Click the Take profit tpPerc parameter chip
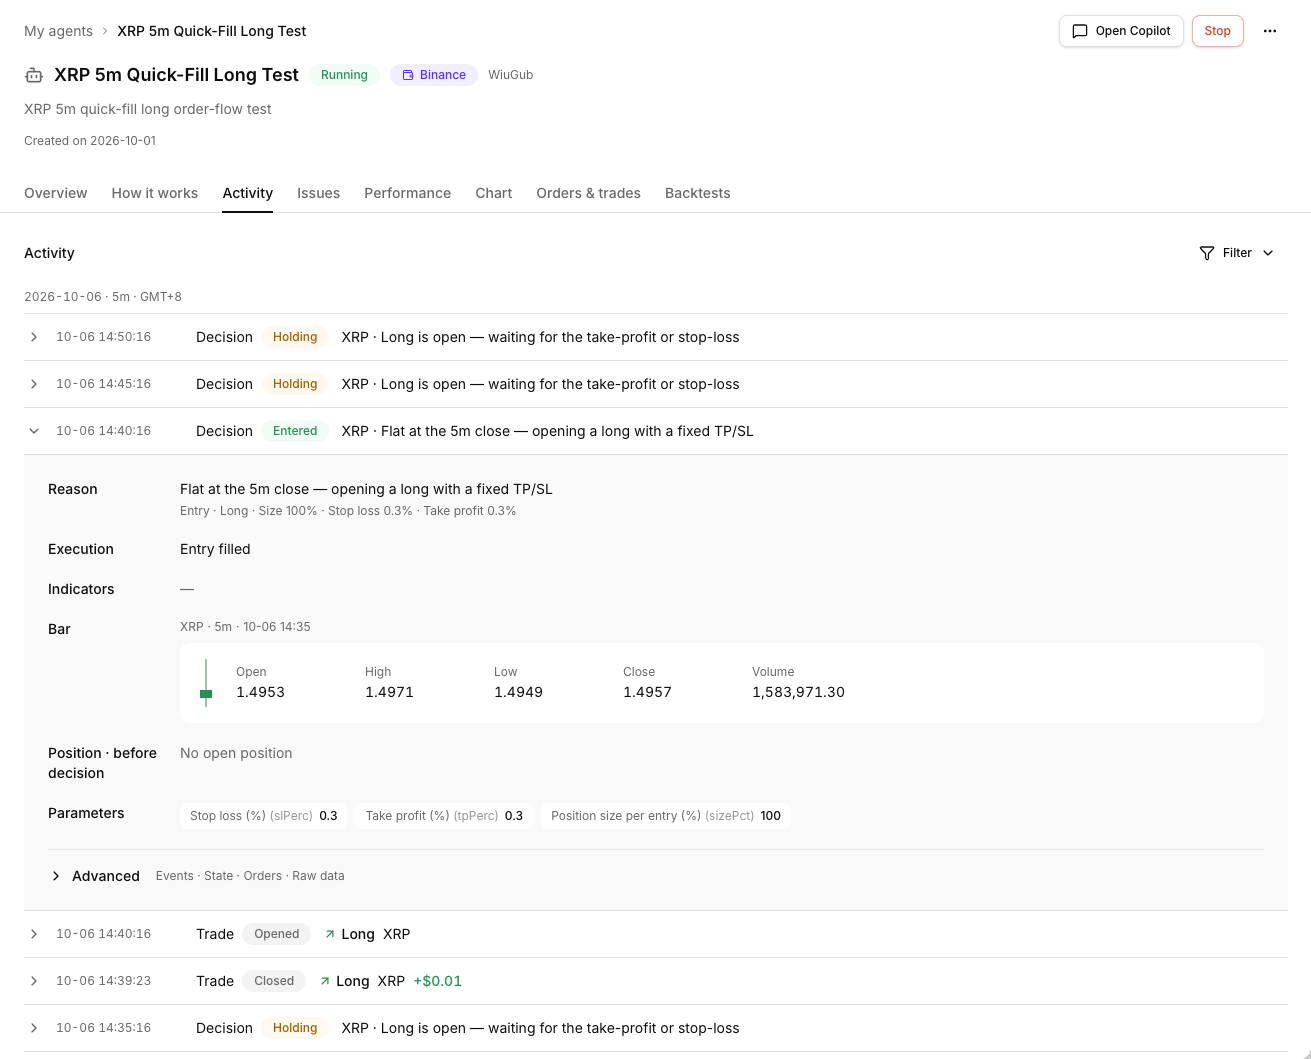1311x1059 pixels. [444, 816]
